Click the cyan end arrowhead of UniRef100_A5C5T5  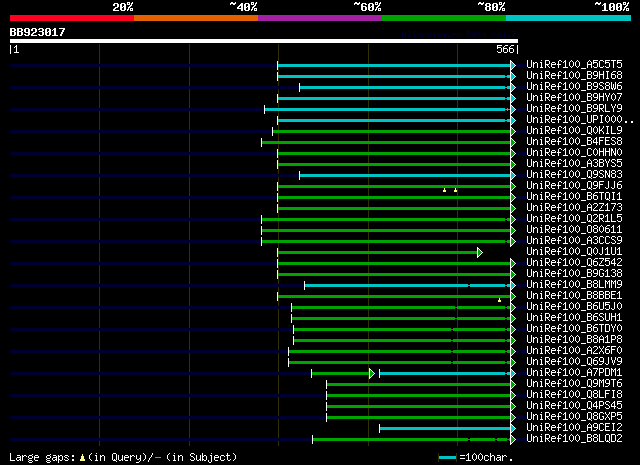[513, 65]
